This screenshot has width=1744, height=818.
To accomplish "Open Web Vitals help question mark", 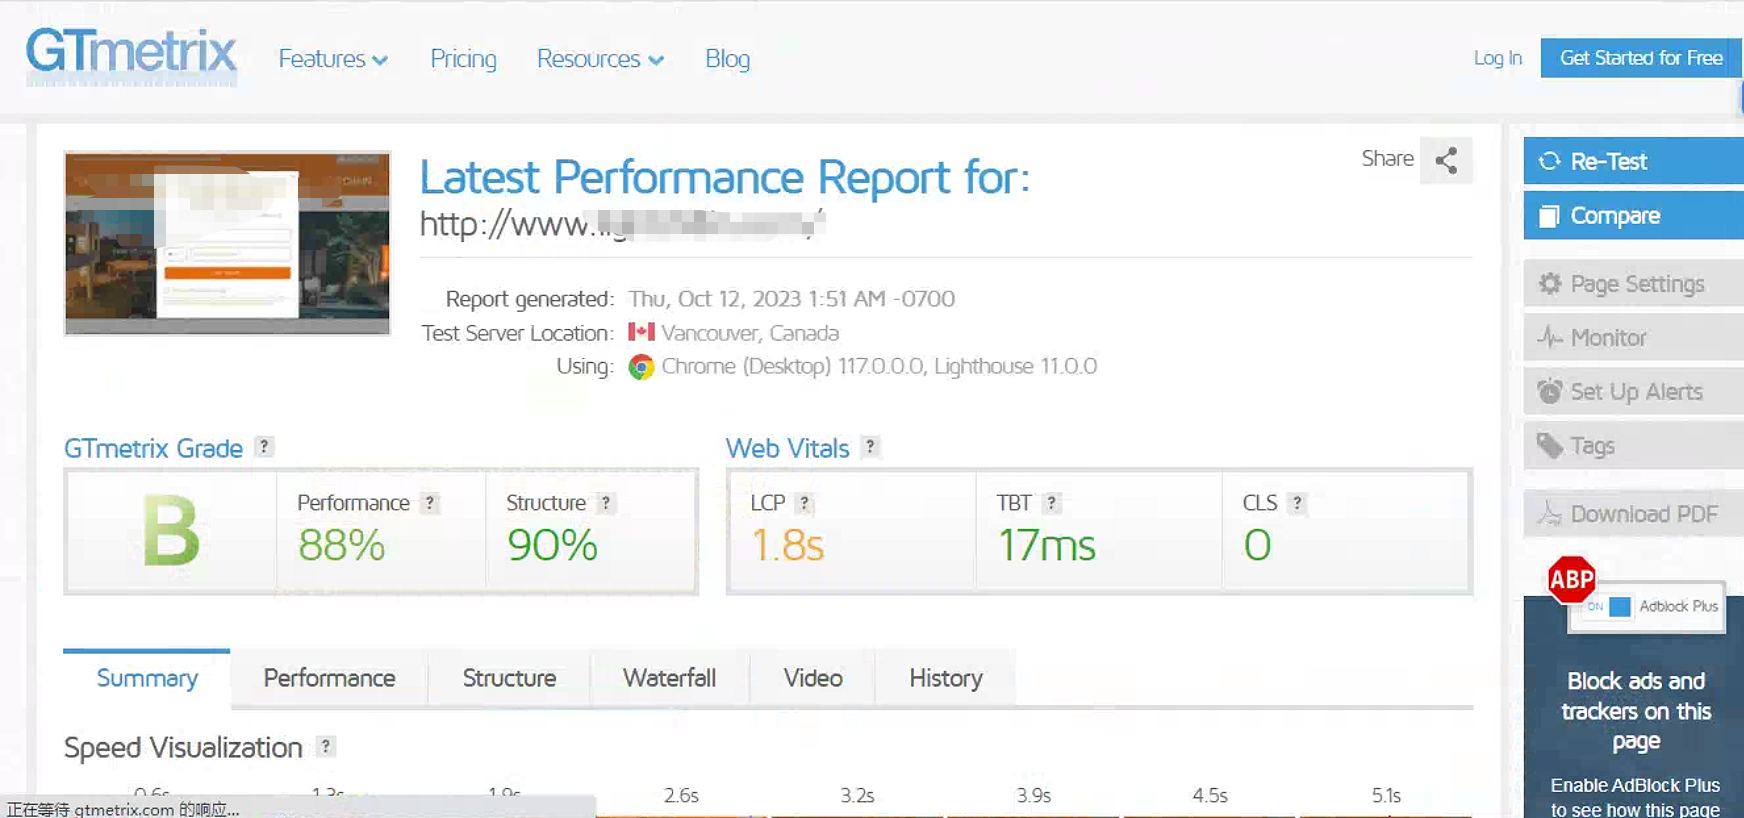I will pyautogui.click(x=871, y=447).
